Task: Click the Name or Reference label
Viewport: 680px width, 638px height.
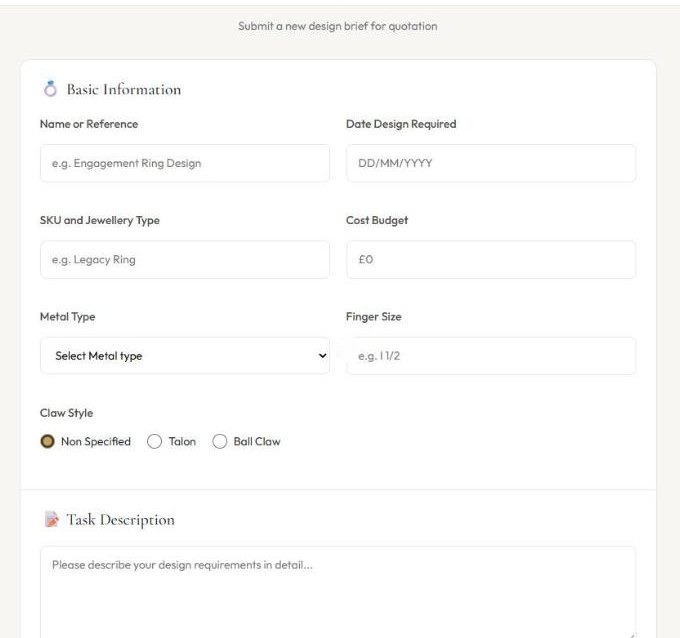Action: [89, 124]
